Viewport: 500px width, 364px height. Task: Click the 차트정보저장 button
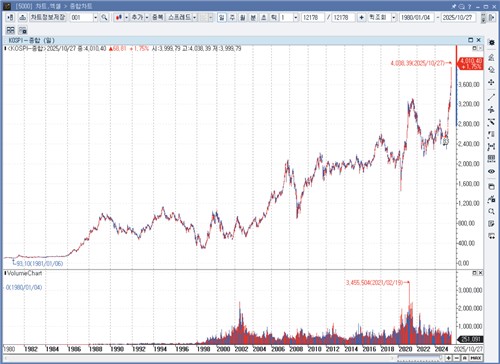48,17
